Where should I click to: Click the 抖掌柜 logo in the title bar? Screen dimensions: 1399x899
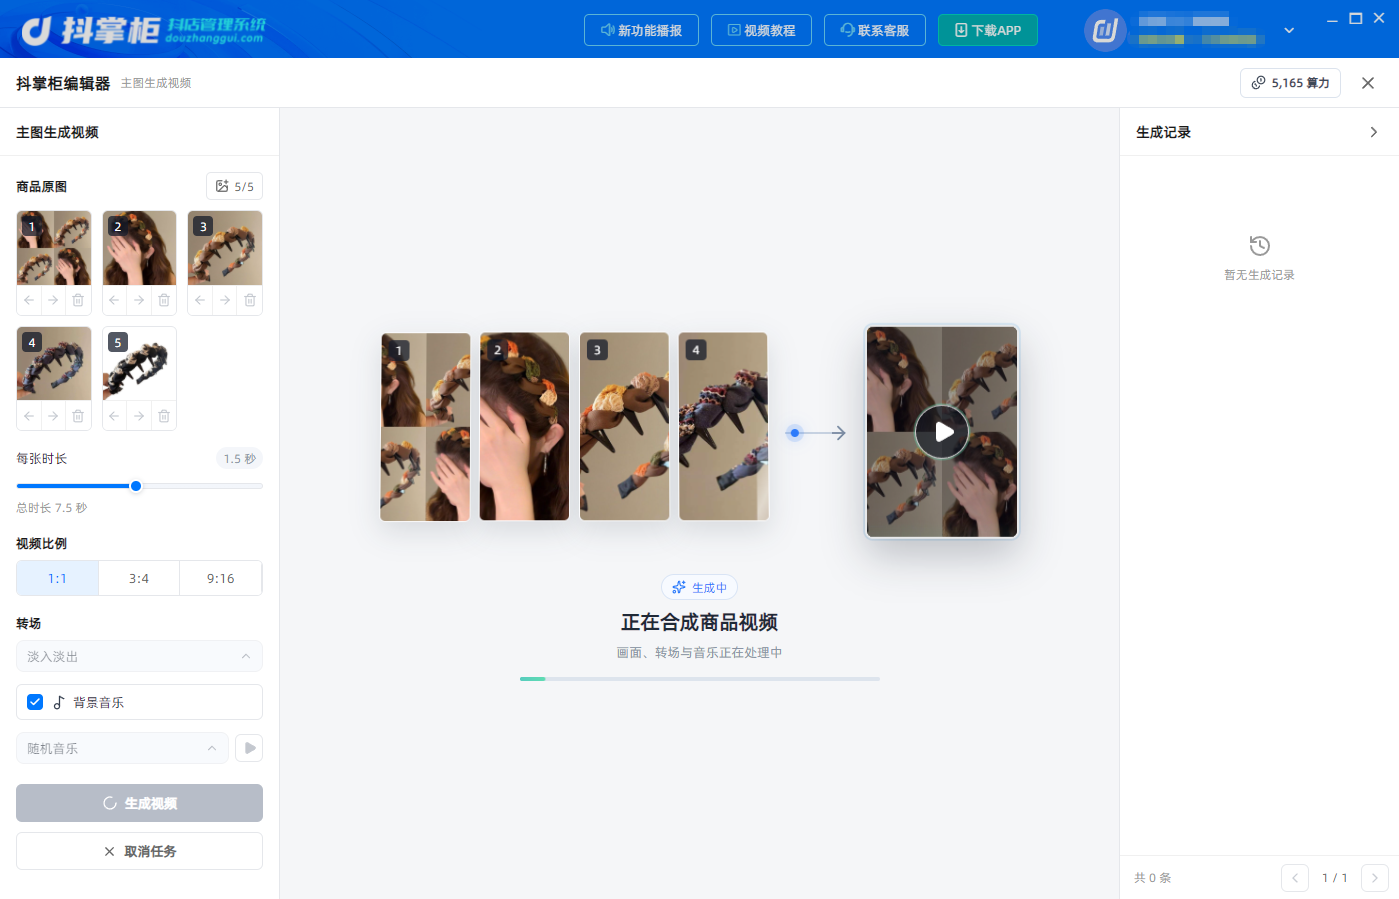pyautogui.click(x=143, y=30)
